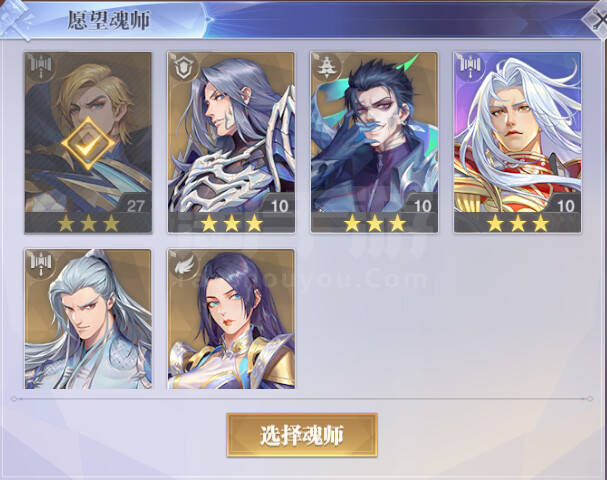Image resolution: width=607 pixels, height=480 pixels.
Task: Click the 愿望魂师 title header
Action: [109, 20]
